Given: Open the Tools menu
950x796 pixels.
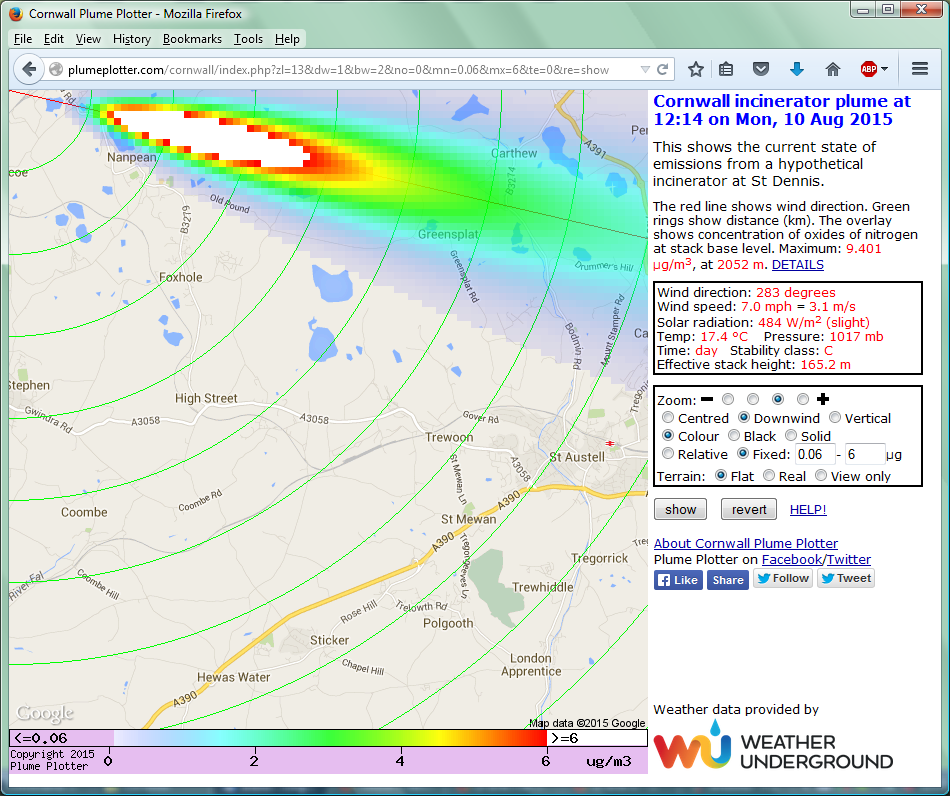Looking at the screenshot, I should point(248,39).
